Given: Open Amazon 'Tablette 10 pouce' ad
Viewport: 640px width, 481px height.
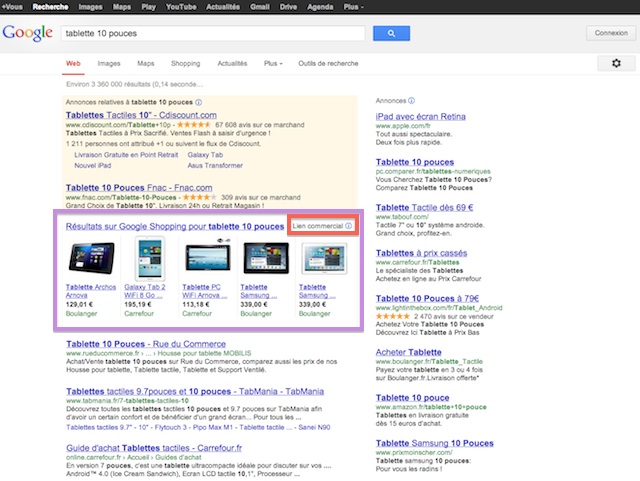Looking at the screenshot, I should (x=412, y=398).
